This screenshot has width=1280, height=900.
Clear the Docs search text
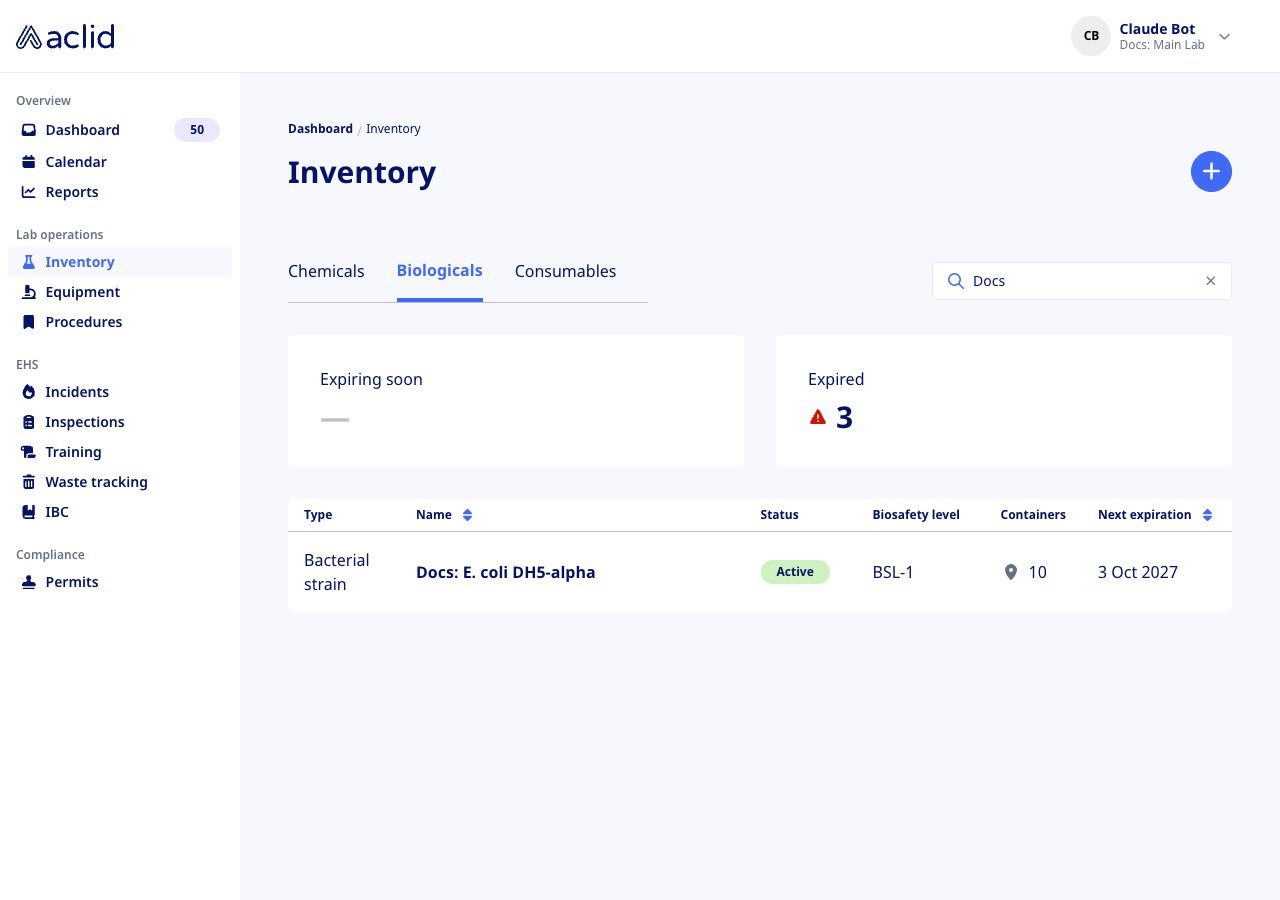tap(1210, 281)
